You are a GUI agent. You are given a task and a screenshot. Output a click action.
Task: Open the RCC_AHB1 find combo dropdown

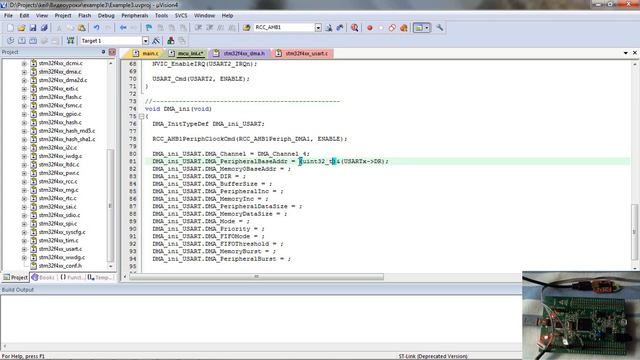(x=318, y=28)
